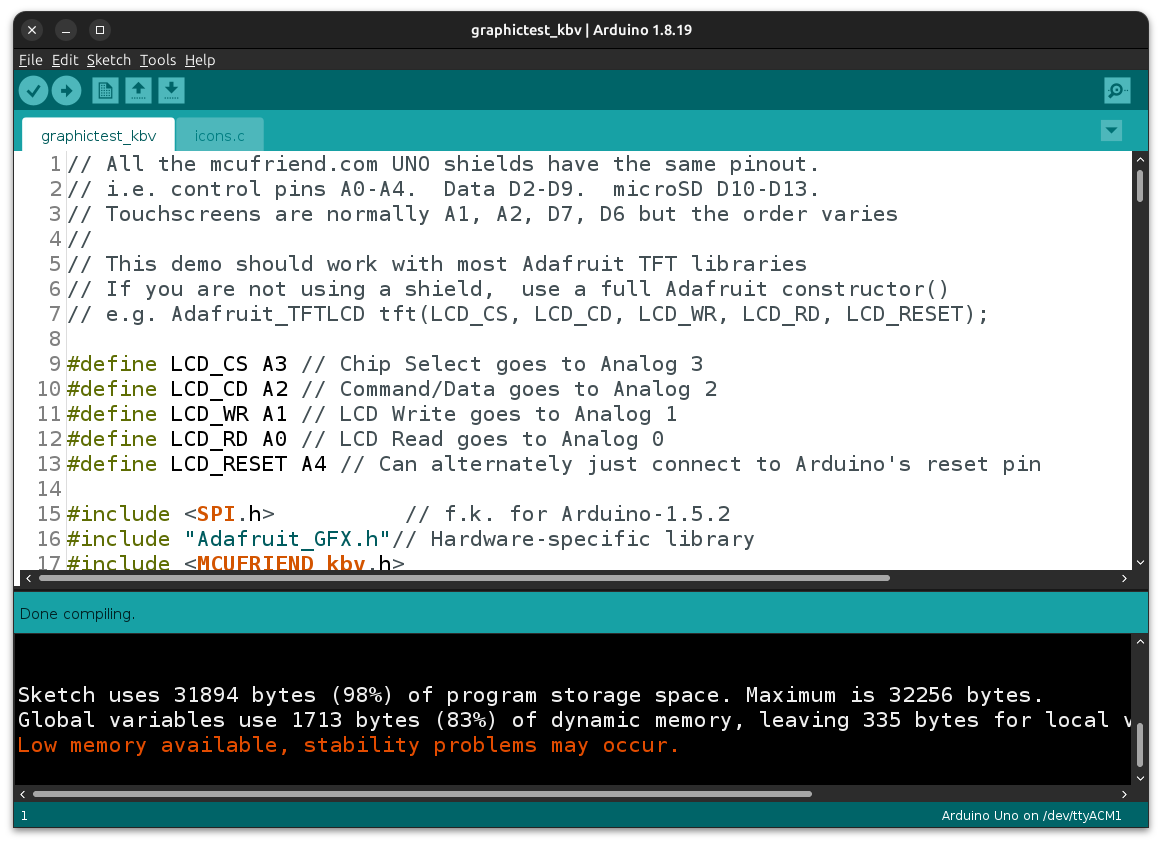This screenshot has width=1162, height=844.
Task: Click the '#define LCD_RESET A4' line
Action: tap(554, 464)
